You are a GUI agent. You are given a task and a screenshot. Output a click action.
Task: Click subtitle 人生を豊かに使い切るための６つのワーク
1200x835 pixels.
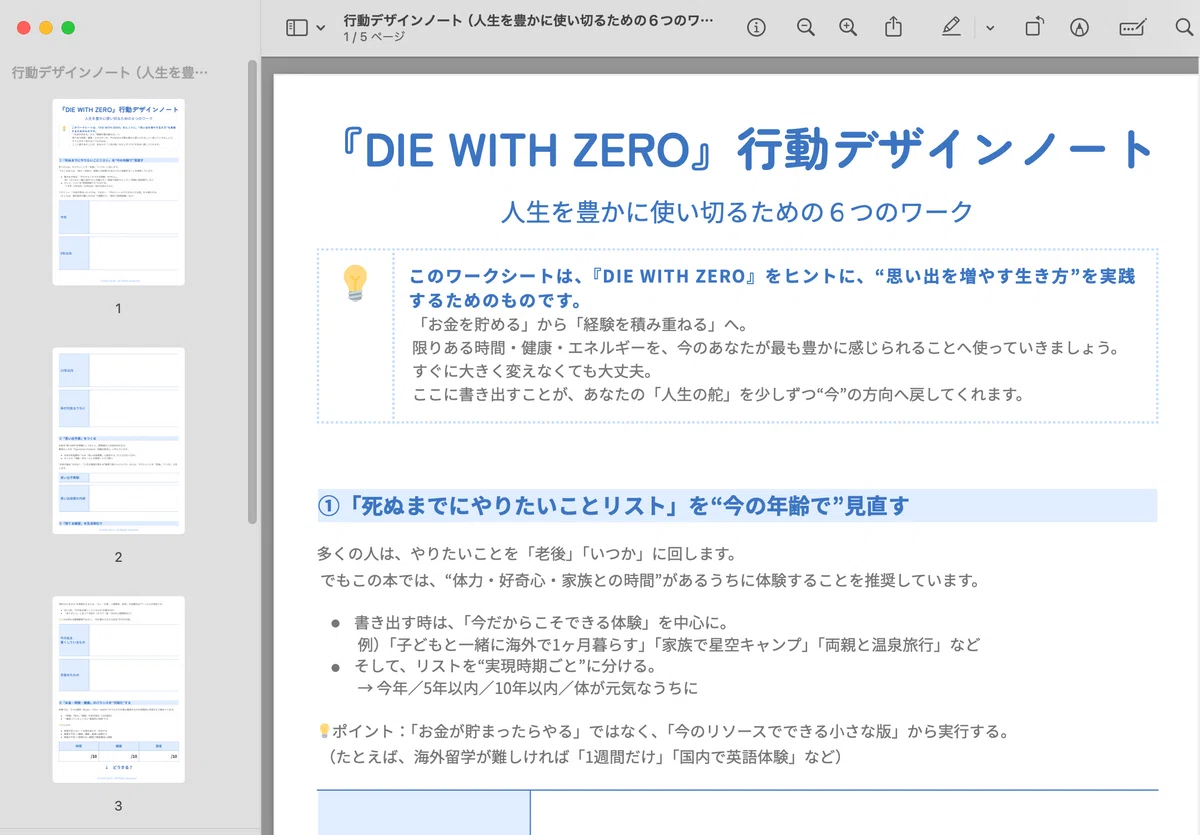pyautogui.click(x=737, y=212)
